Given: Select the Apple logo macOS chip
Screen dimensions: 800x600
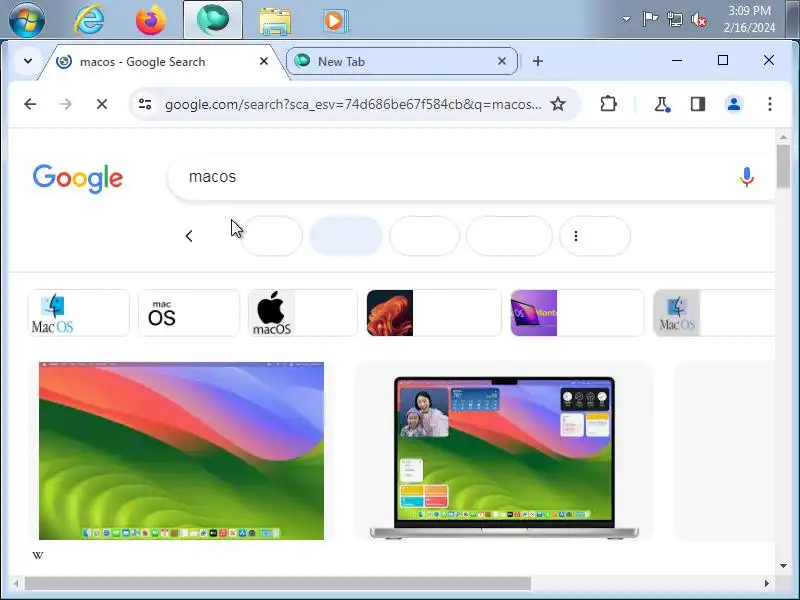Looking at the screenshot, I should tap(303, 313).
